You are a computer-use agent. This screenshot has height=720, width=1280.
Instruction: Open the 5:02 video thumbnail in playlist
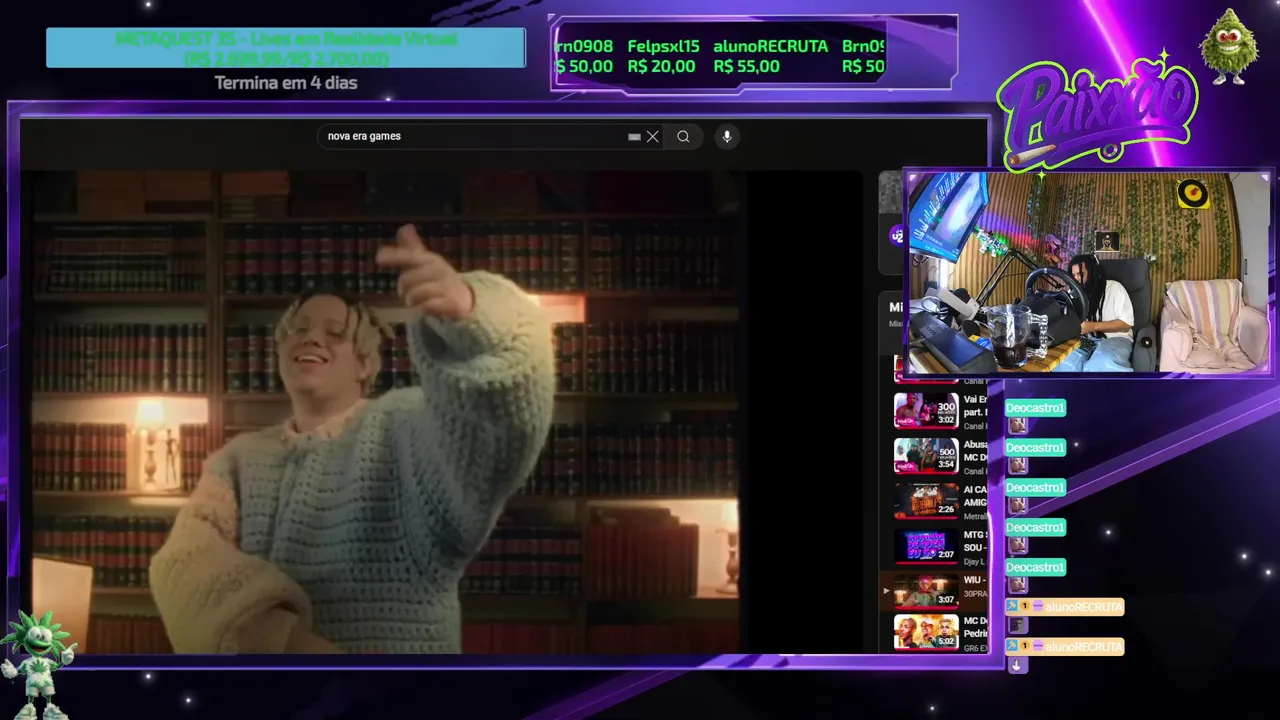tap(926, 632)
